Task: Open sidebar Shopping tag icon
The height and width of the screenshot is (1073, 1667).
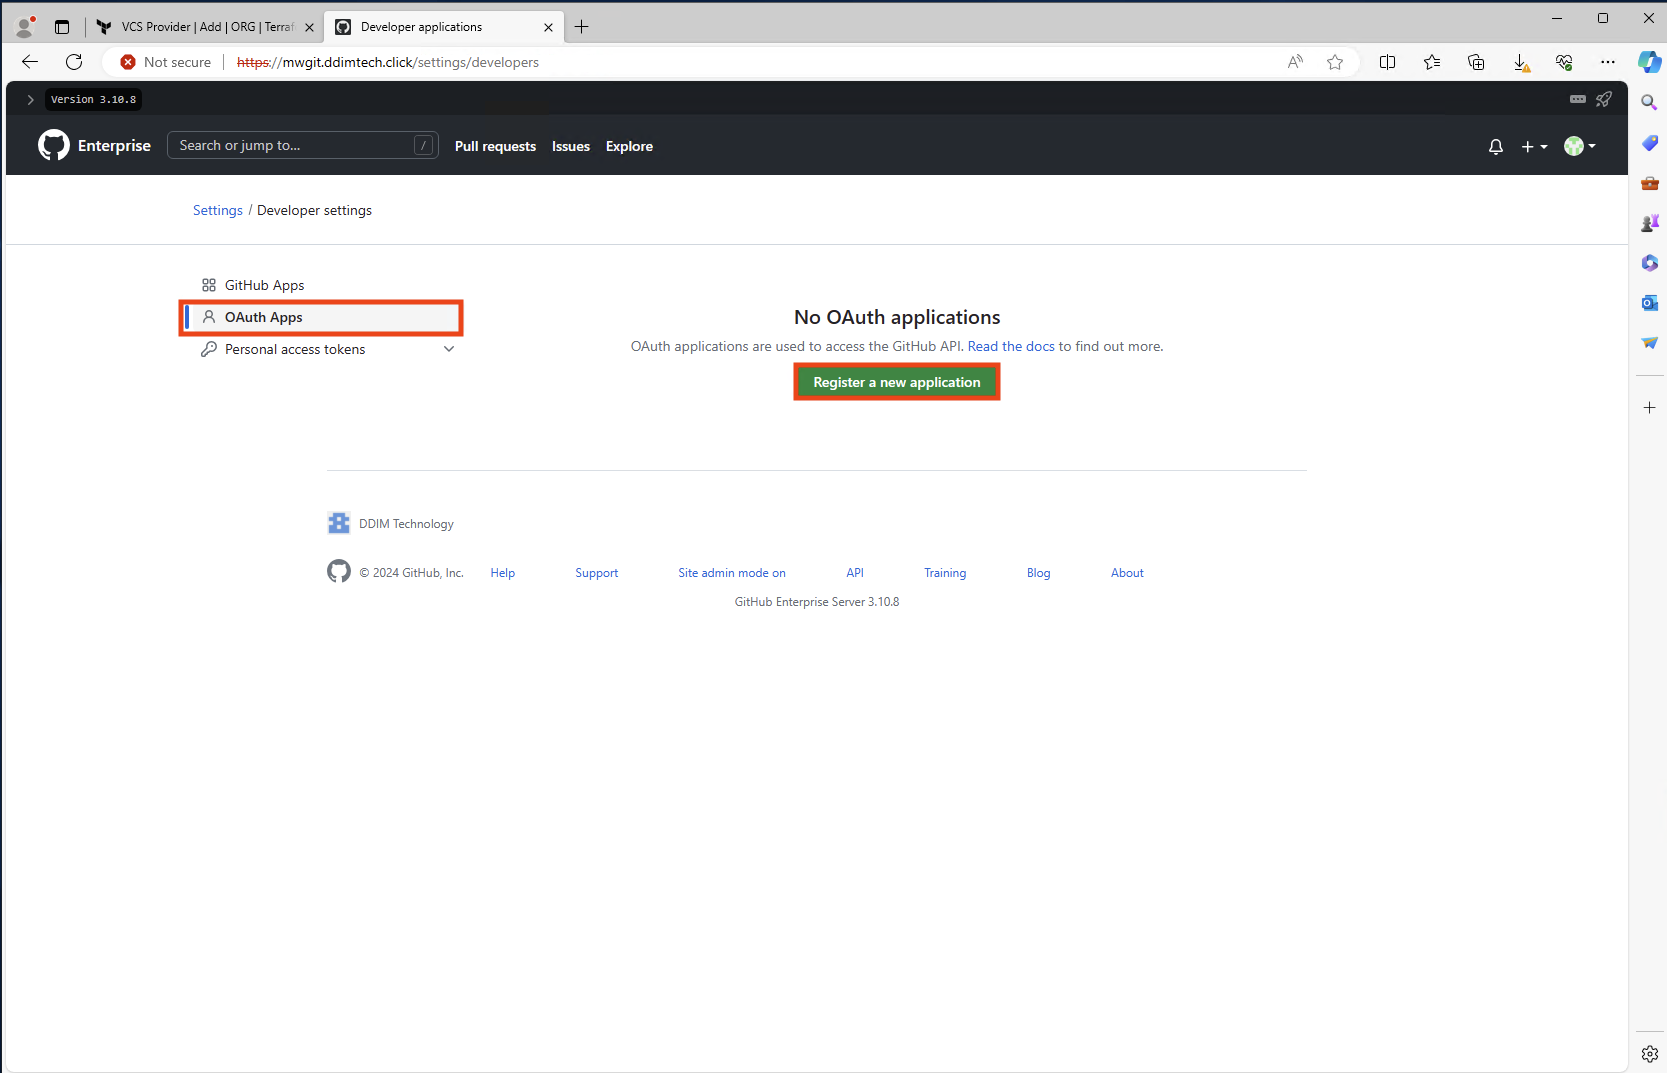Action: tap(1649, 143)
